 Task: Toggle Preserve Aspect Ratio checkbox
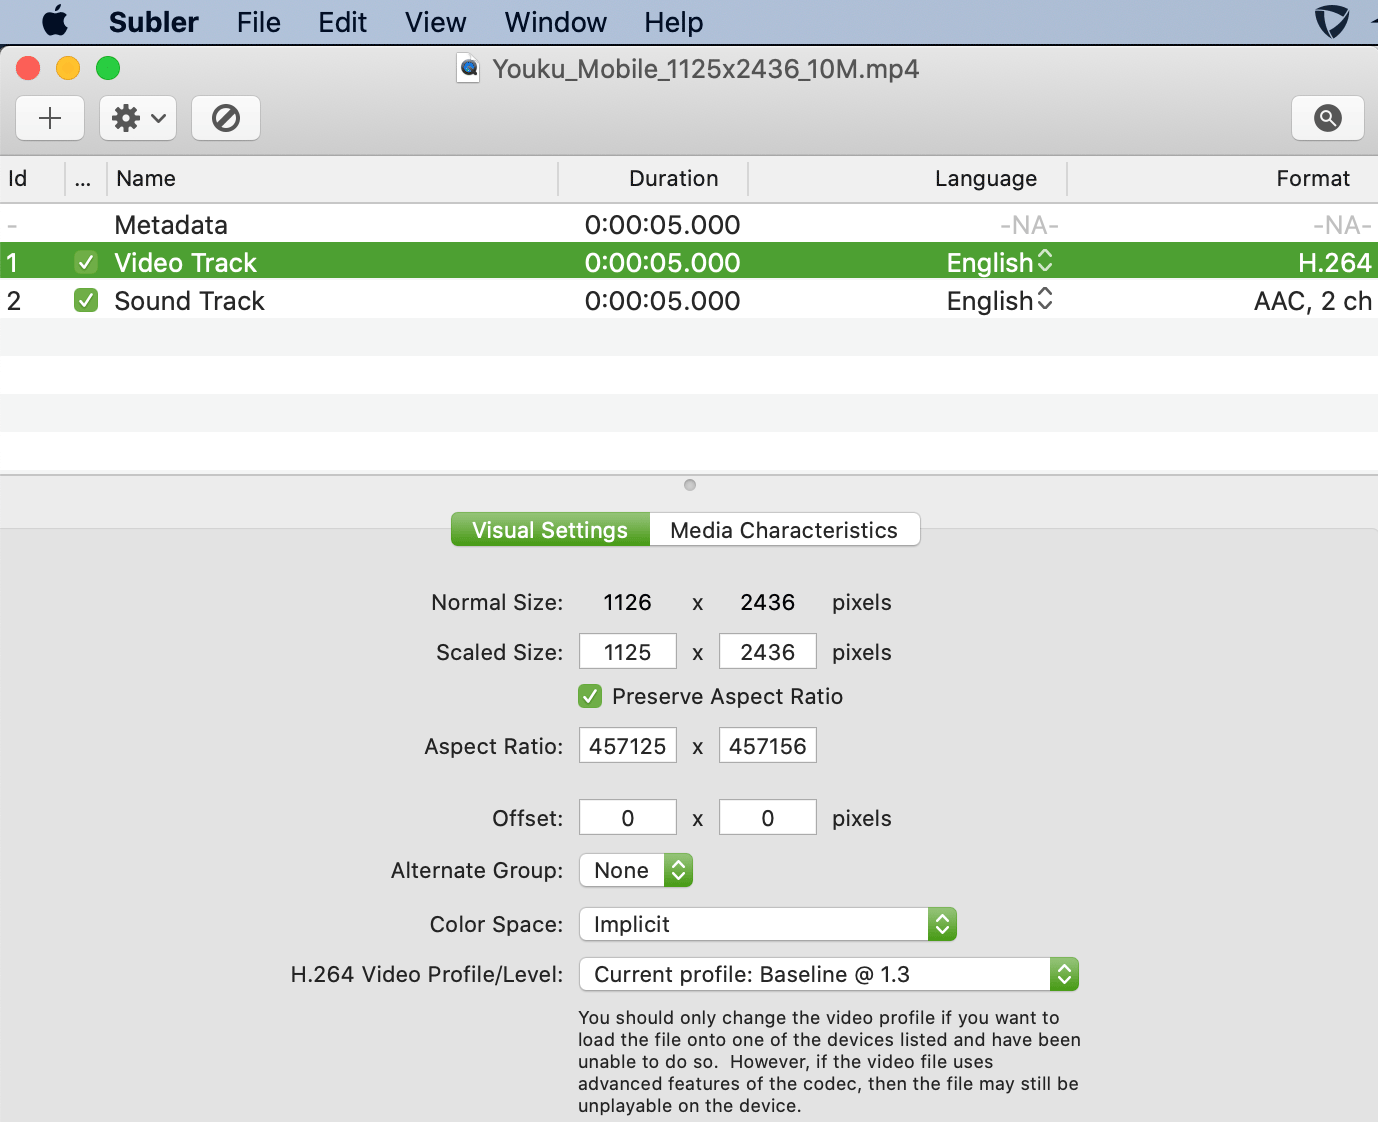coord(590,696)
